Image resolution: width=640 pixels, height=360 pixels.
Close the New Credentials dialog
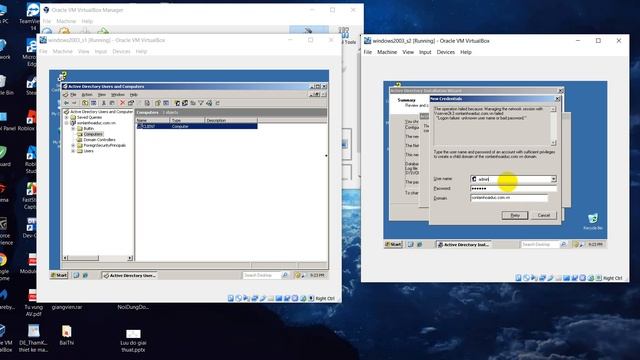tap(558, 99)
